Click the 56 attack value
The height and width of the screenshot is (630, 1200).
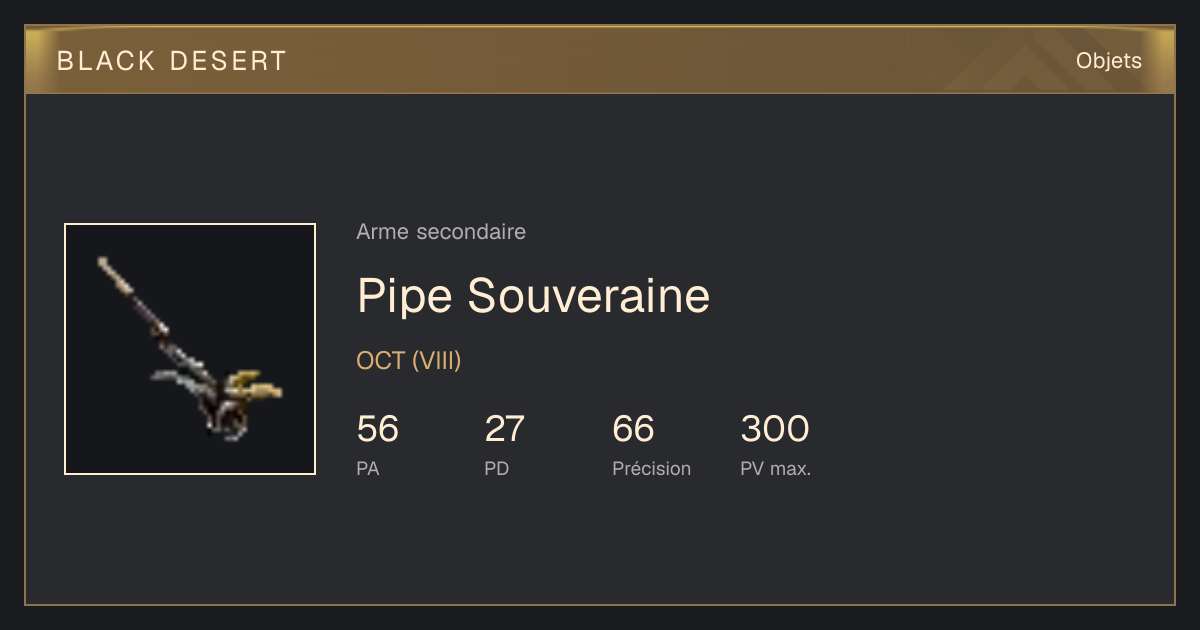tap(378, 429)
